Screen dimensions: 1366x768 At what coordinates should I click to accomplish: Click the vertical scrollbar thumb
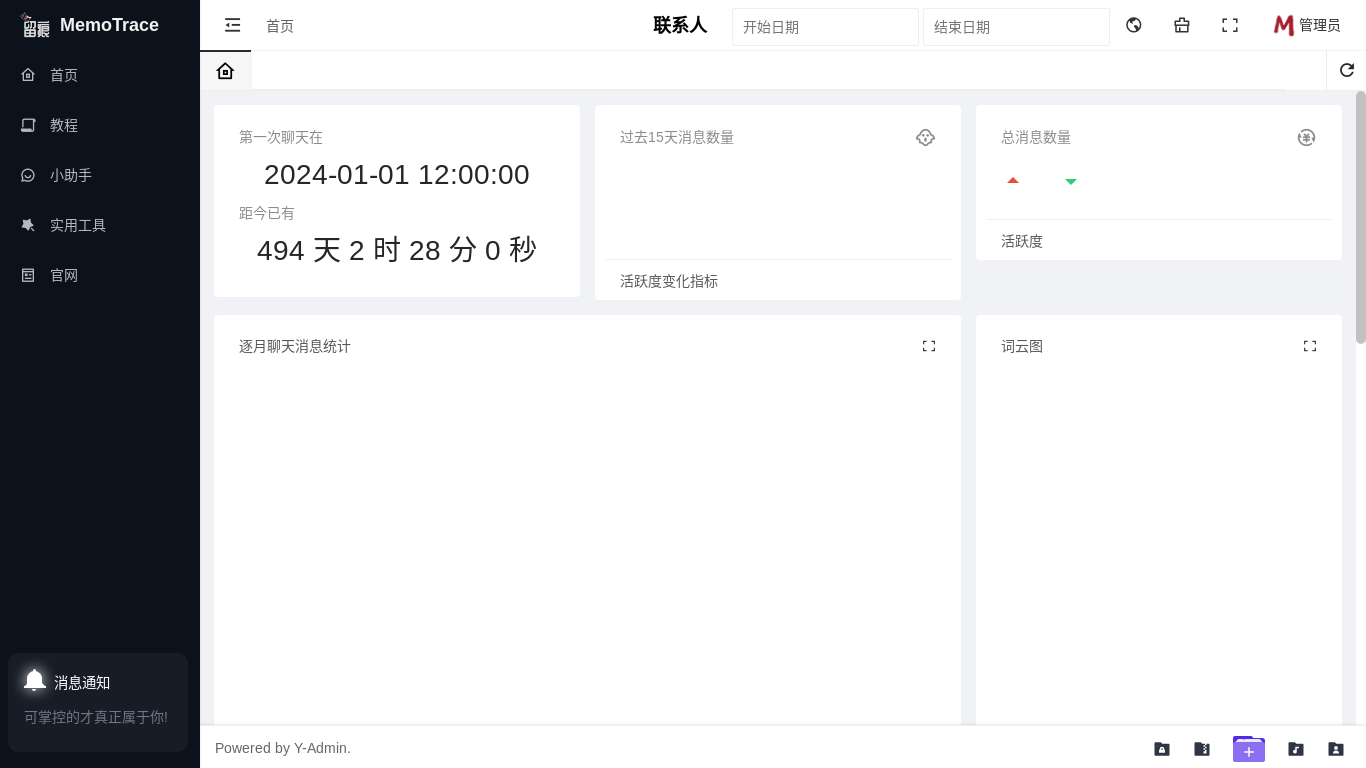pyautogui.click(x=1361, y=217)
